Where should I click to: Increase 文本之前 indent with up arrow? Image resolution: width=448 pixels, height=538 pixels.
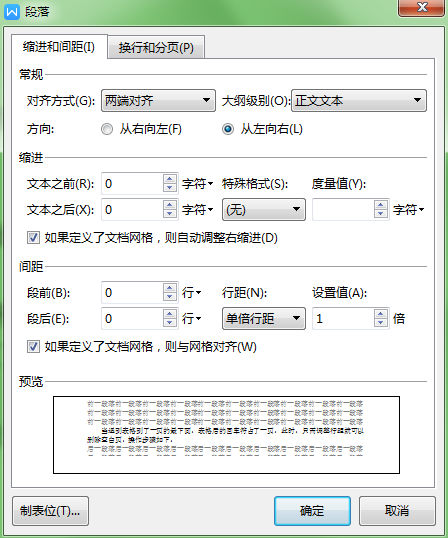point(169,179)
